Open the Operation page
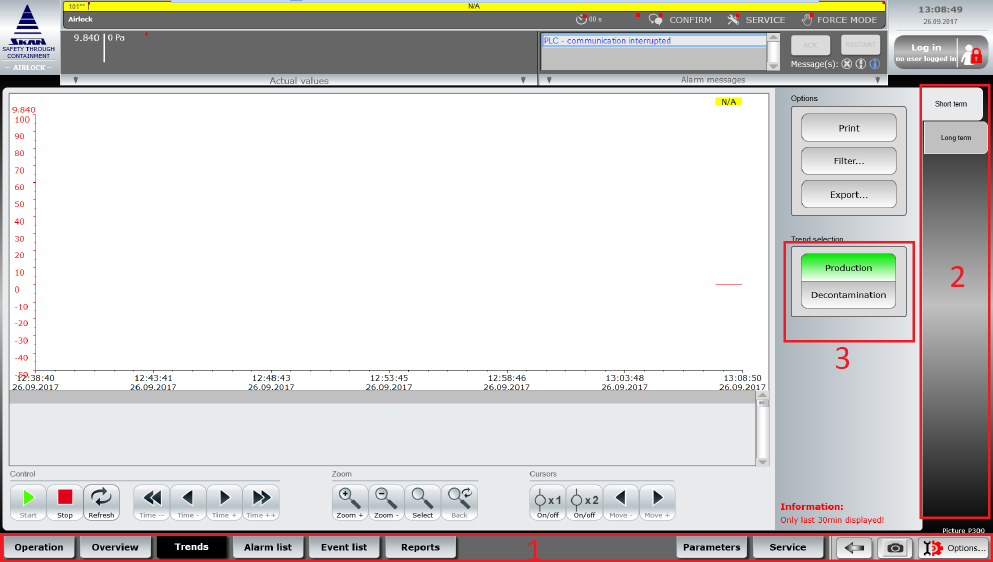 pos(39,547)
